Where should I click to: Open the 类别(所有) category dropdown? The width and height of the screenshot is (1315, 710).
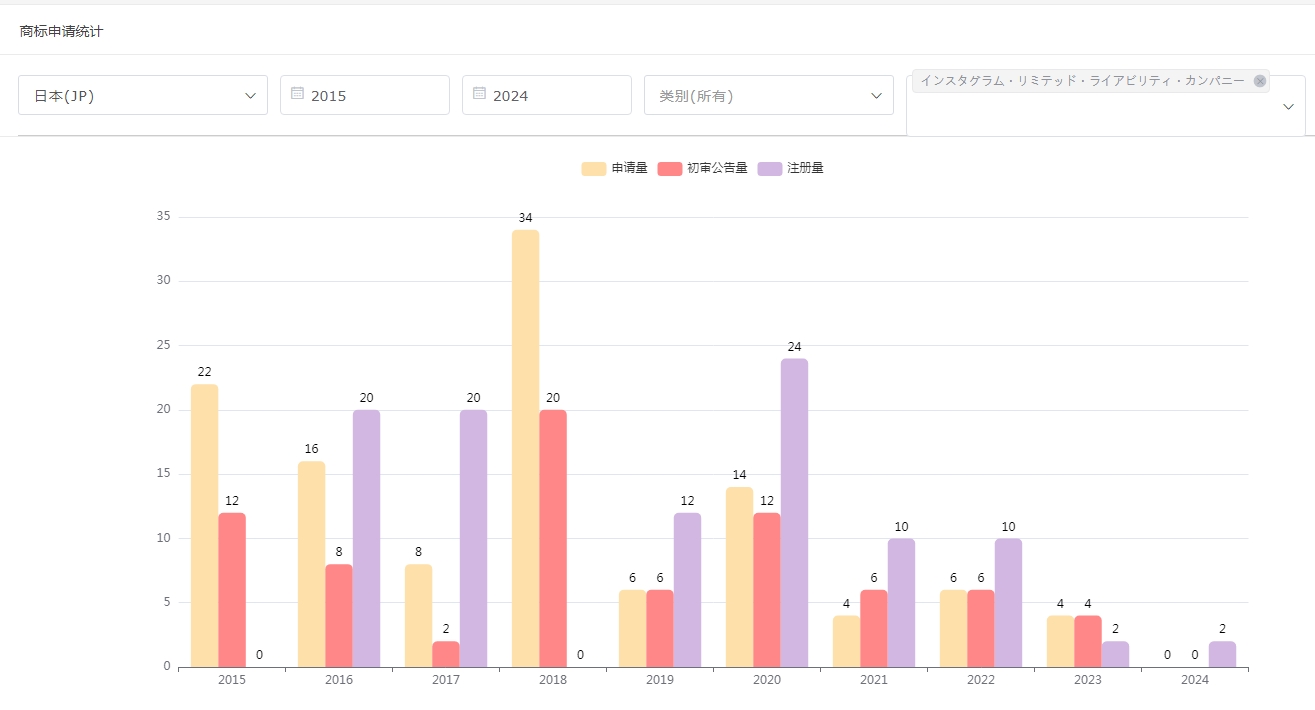click(x=768, y=96)
